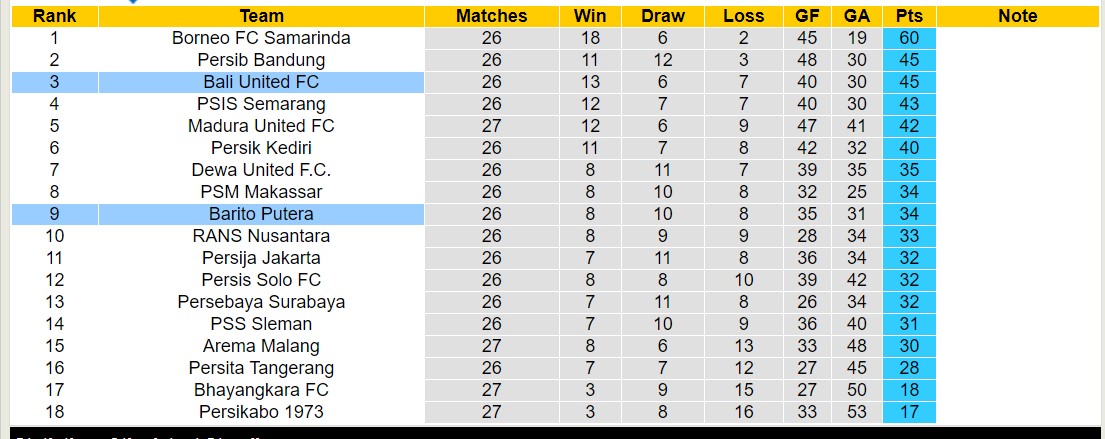Open the highlighted Bali United FC entry
Viewport: 1105px width, 439px height.
[x=261, y=82]
